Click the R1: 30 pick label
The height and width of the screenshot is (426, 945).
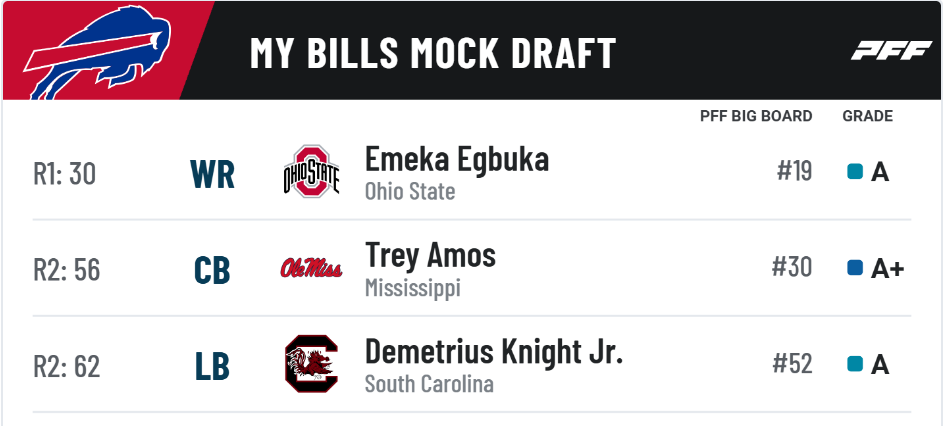64,174
